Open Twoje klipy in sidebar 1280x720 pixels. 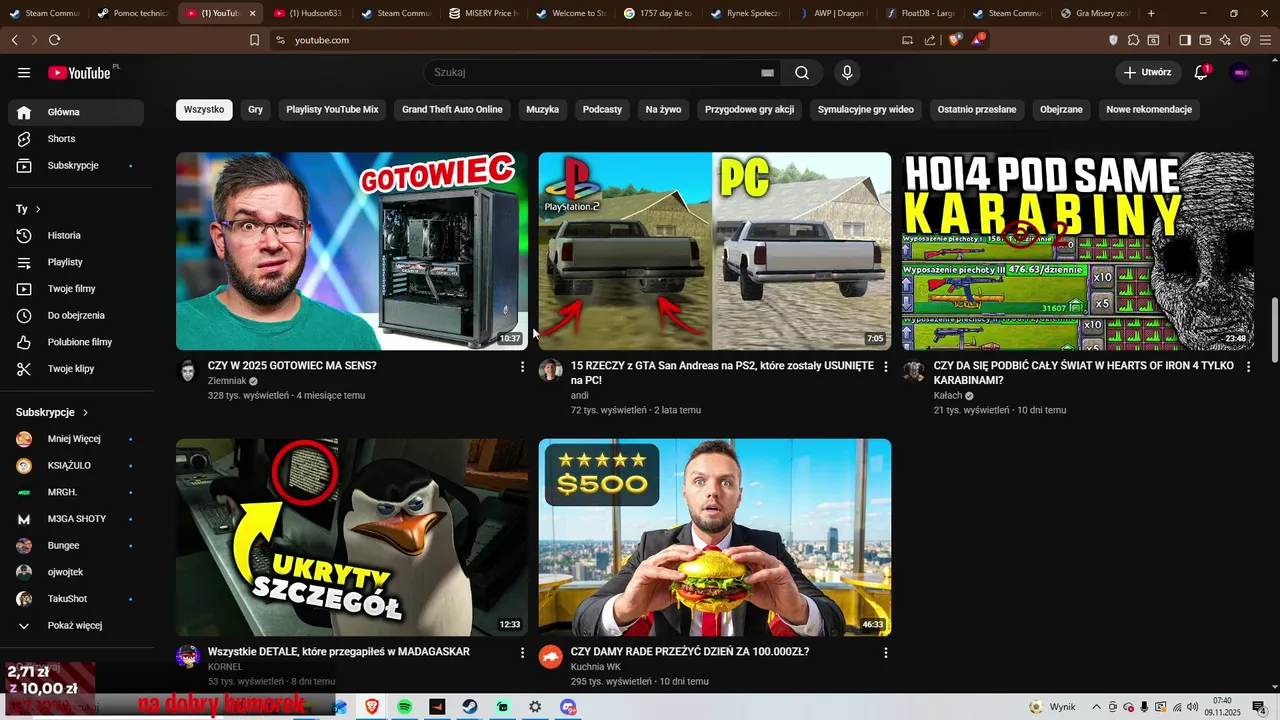point(76,369)
